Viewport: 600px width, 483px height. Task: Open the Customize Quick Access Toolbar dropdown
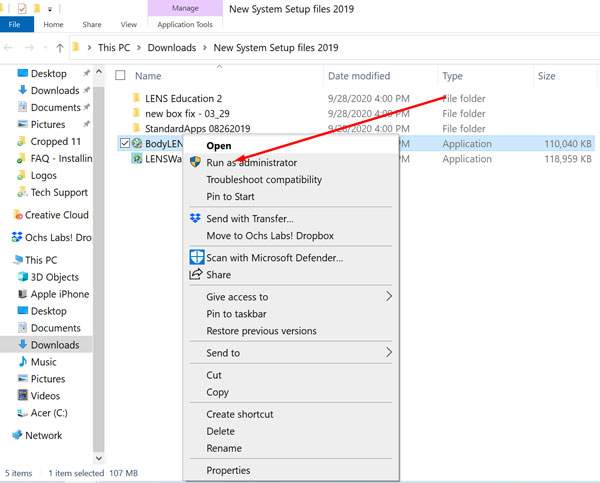tap(50, 9)
